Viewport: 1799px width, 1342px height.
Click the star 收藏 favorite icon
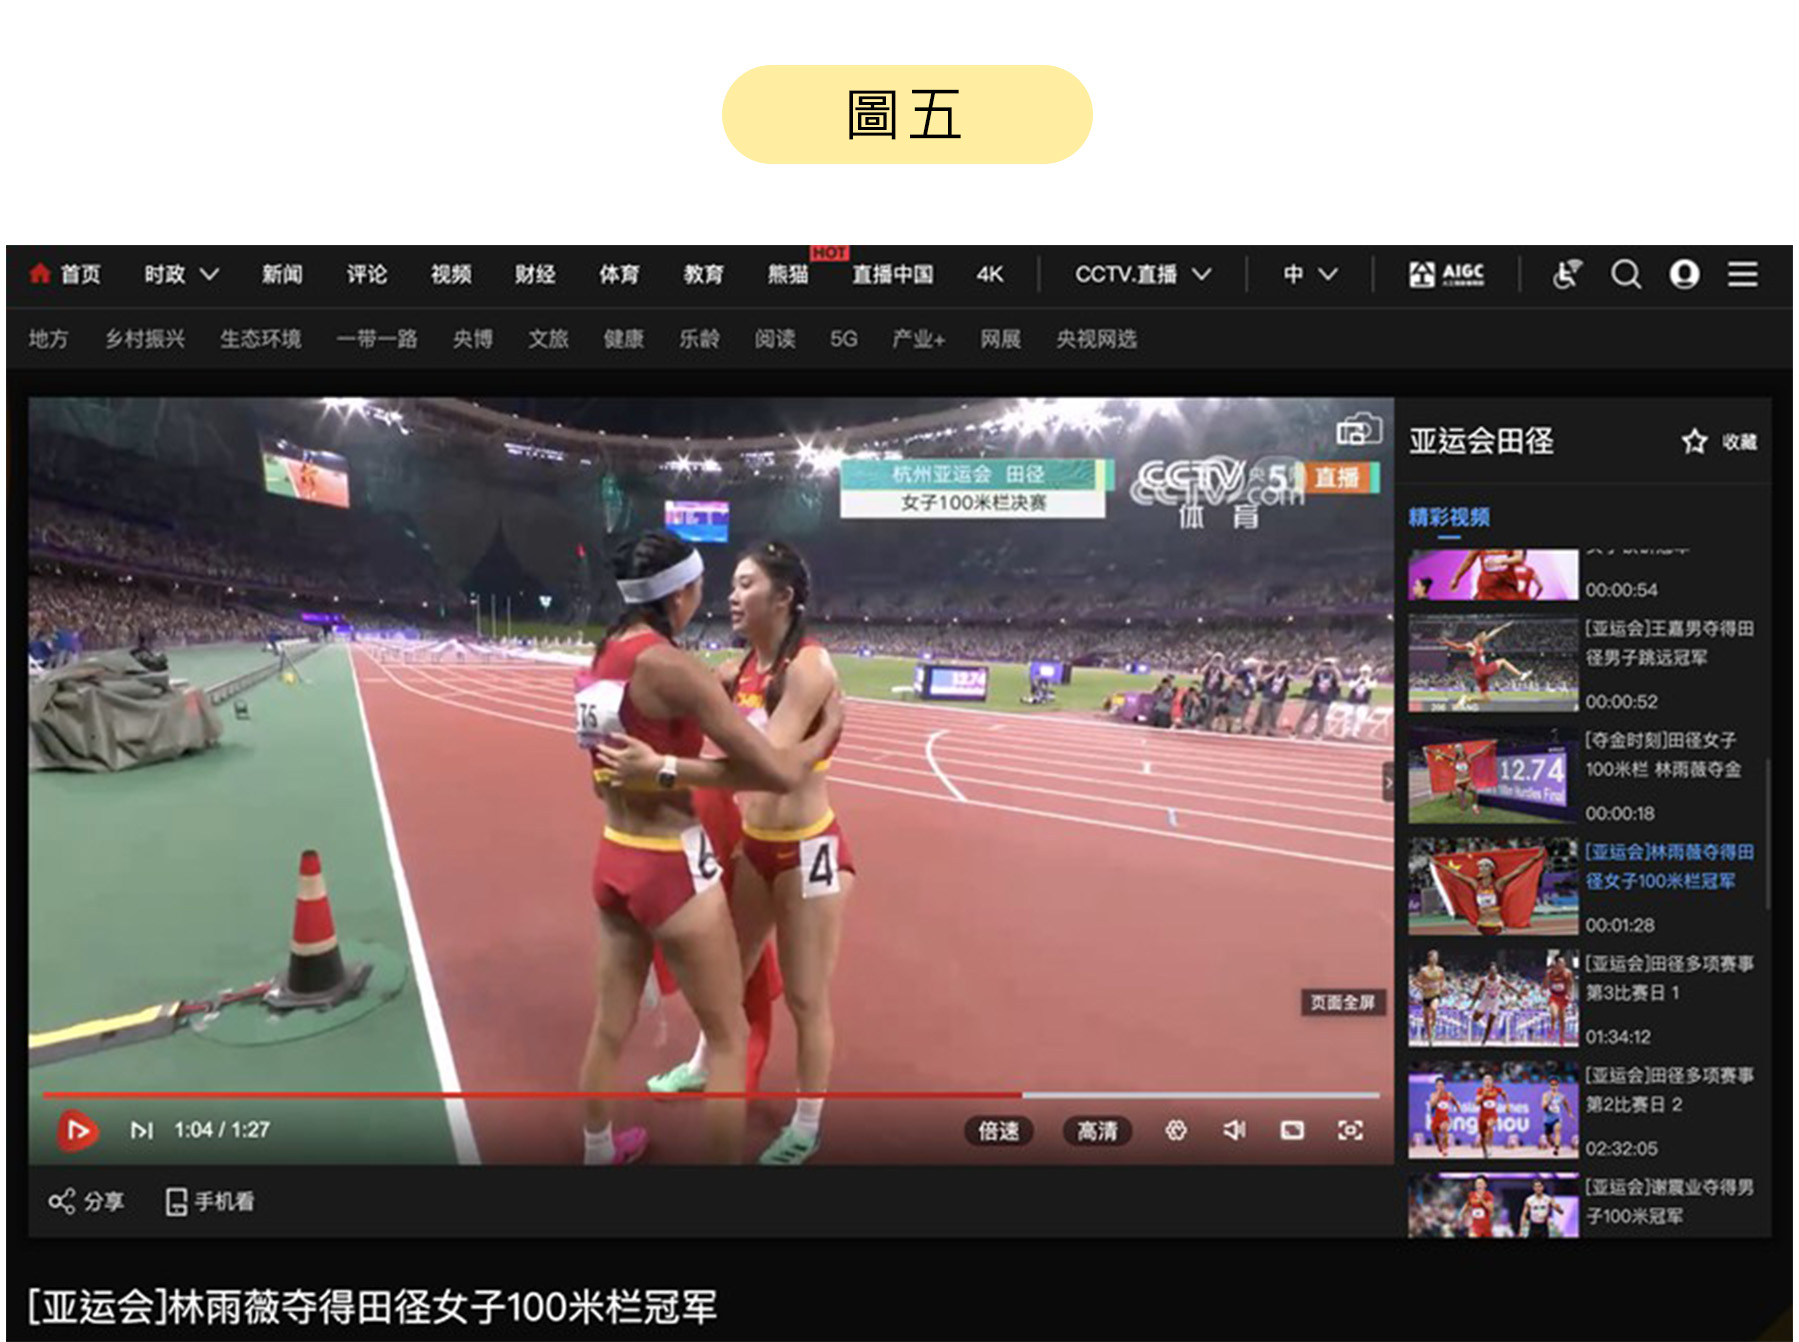click(1694, 441)
